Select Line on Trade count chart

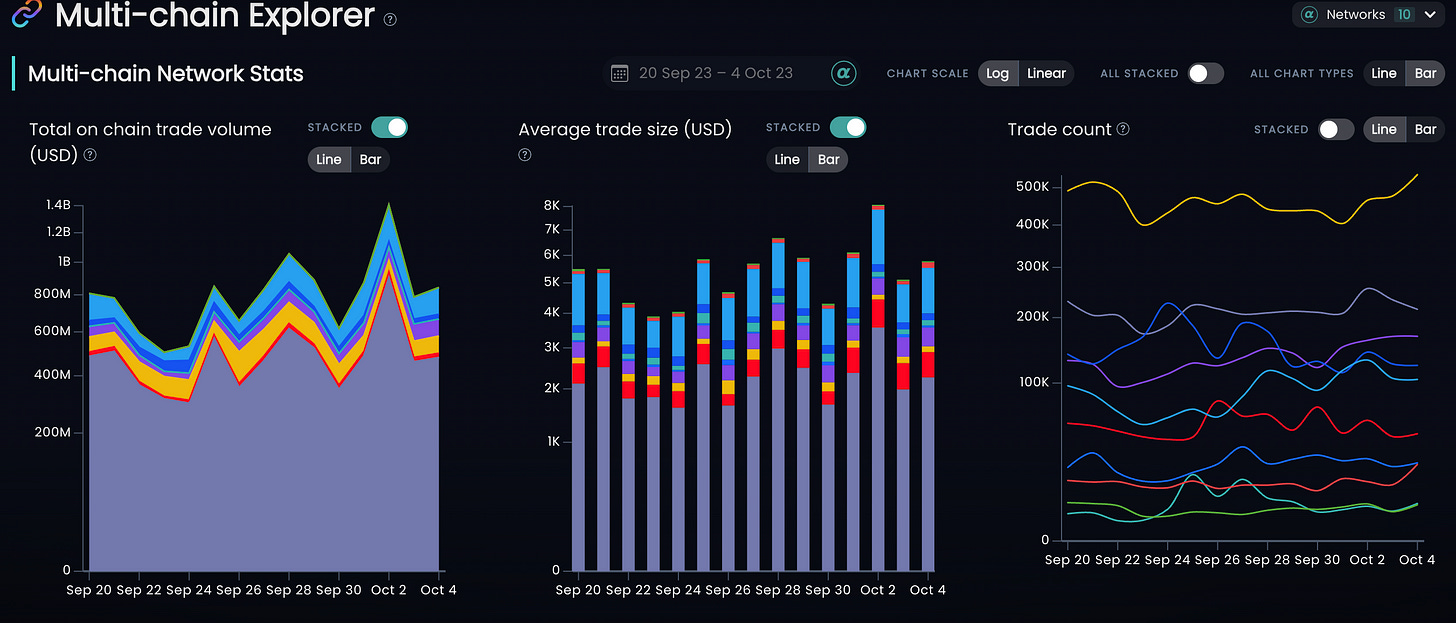tap(1384, 129)
